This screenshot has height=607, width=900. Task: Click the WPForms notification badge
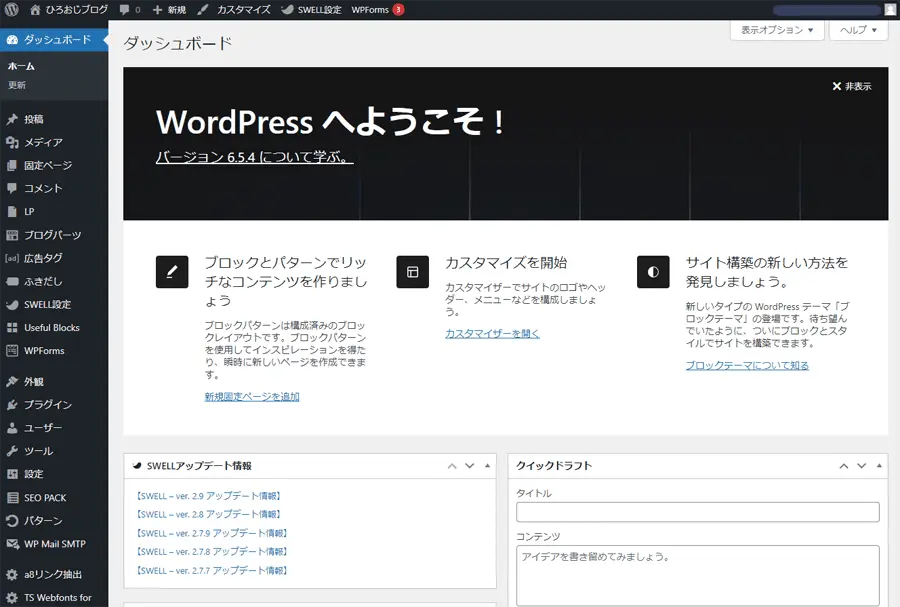398,9
